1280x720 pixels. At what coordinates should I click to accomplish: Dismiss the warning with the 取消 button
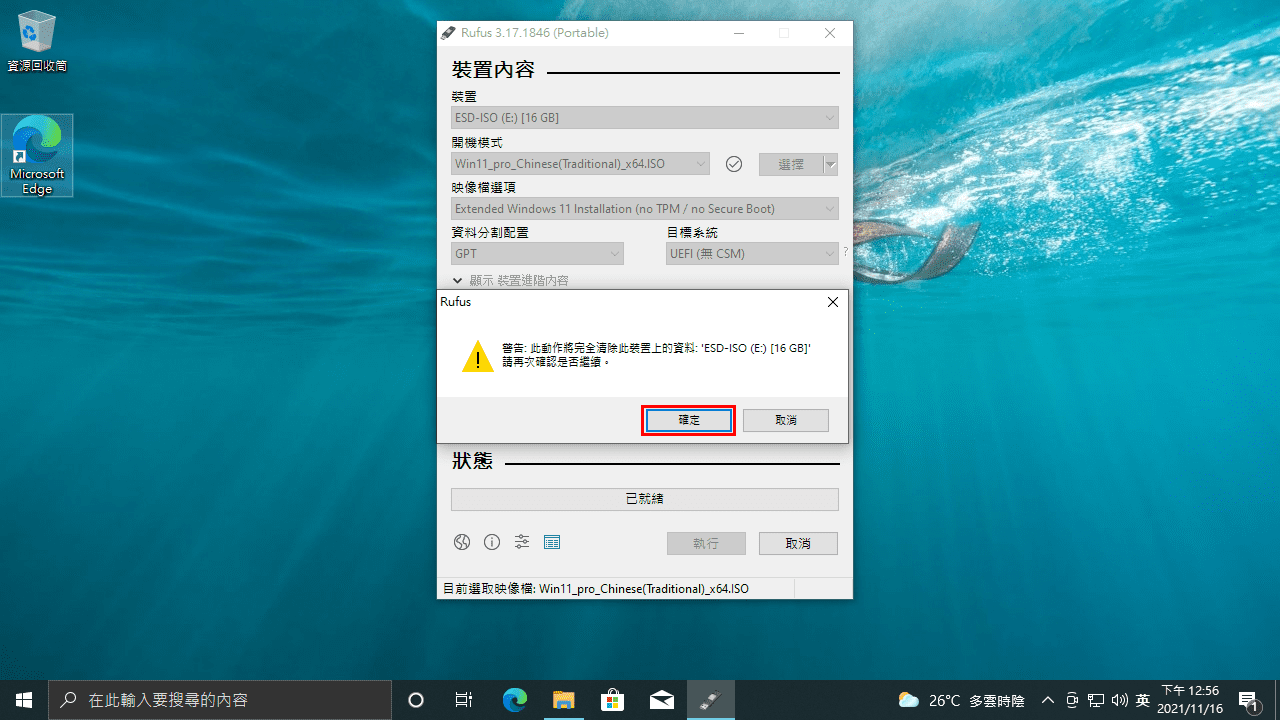(x=785, y=420)
